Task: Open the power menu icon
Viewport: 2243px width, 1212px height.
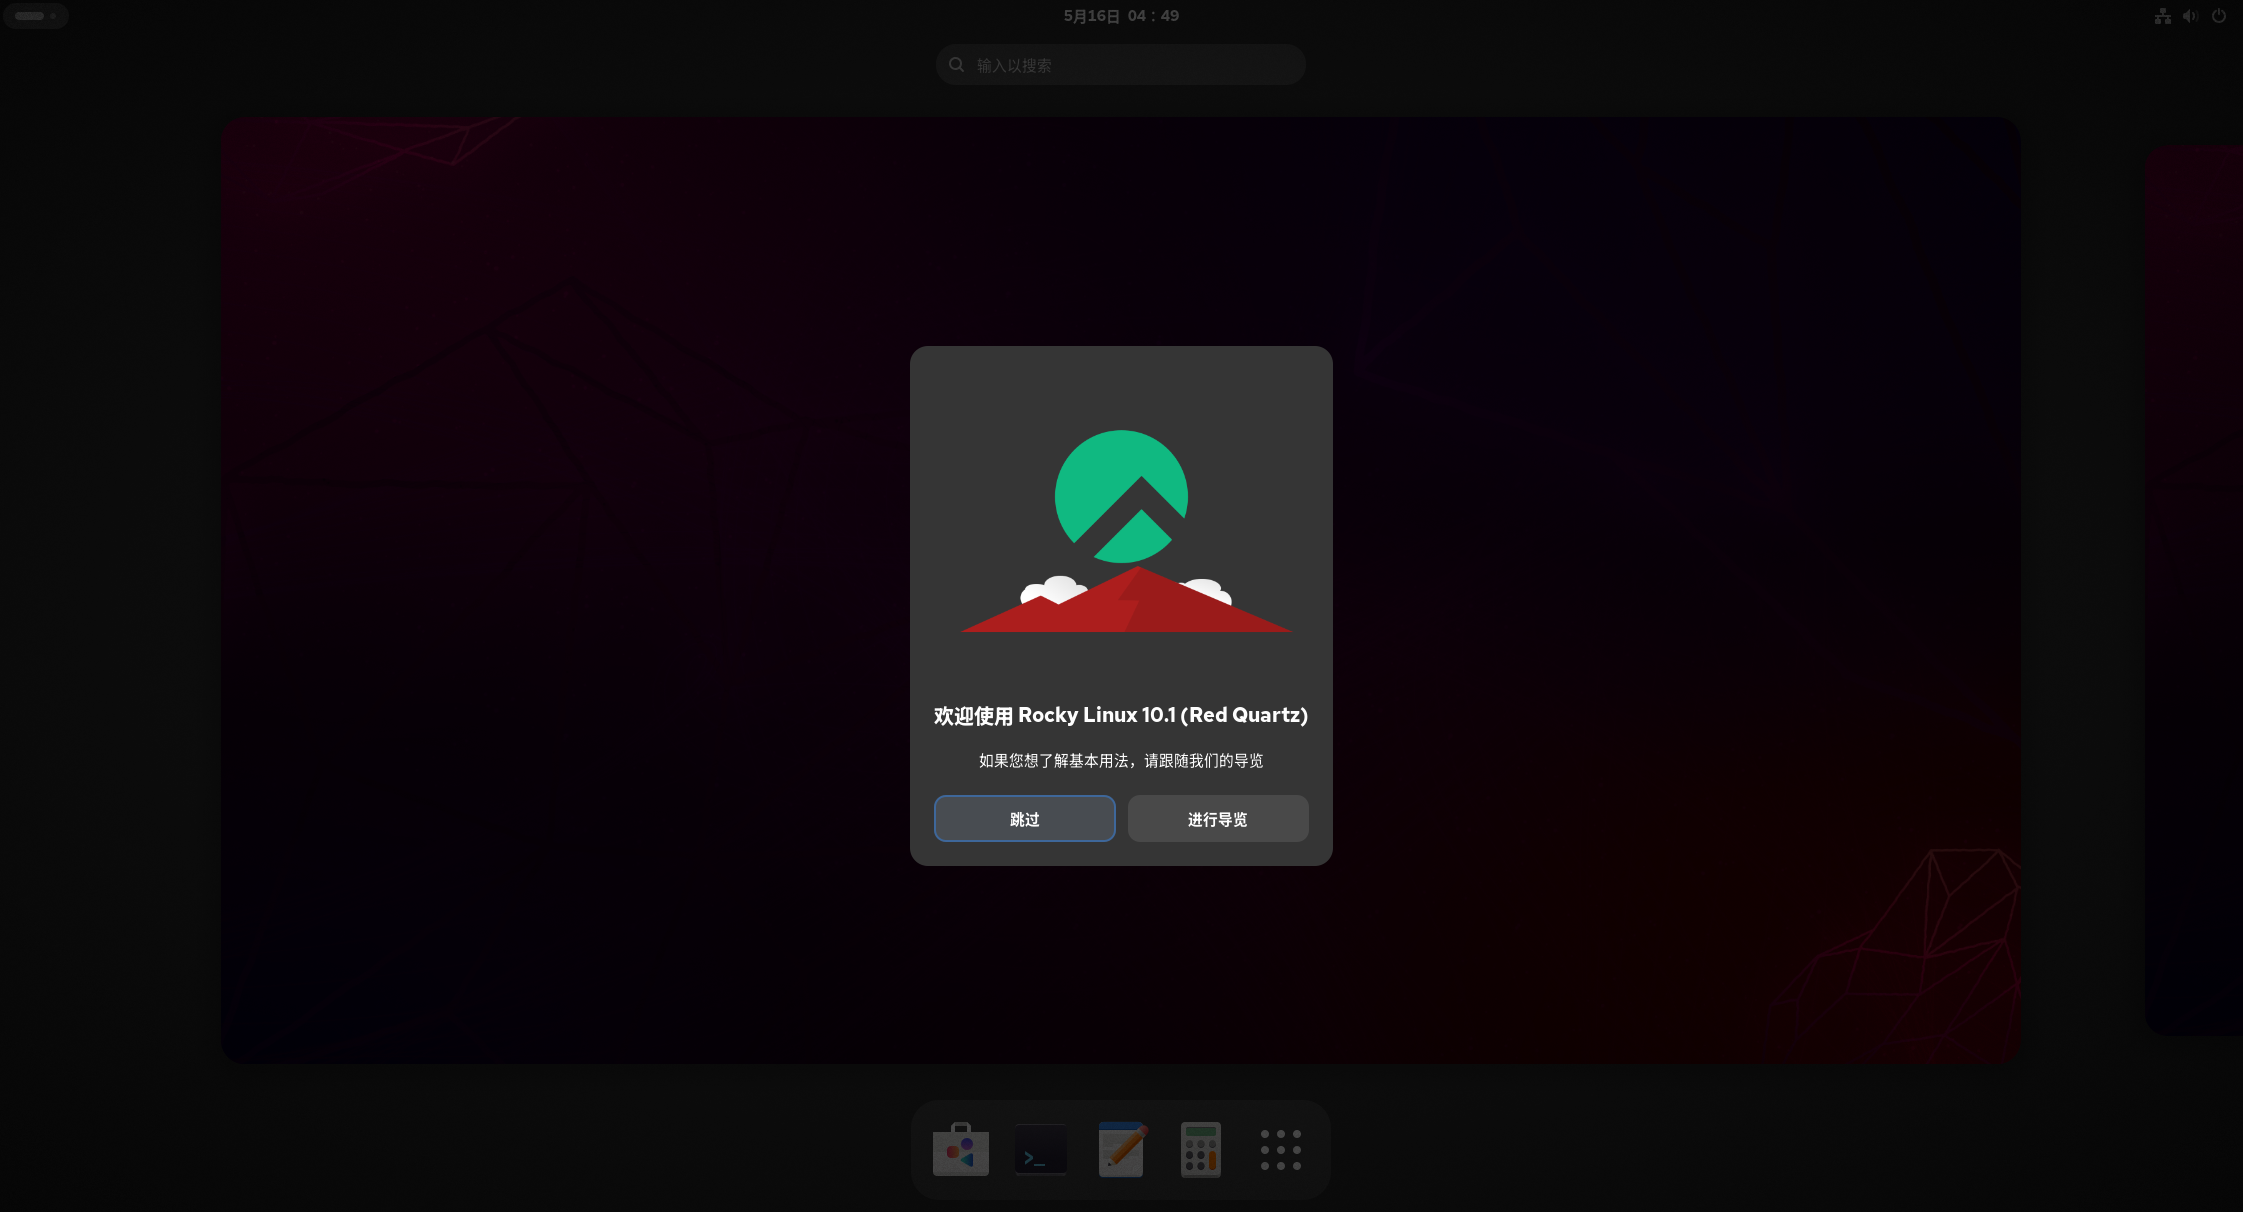Action: (x=2219, y=16)
